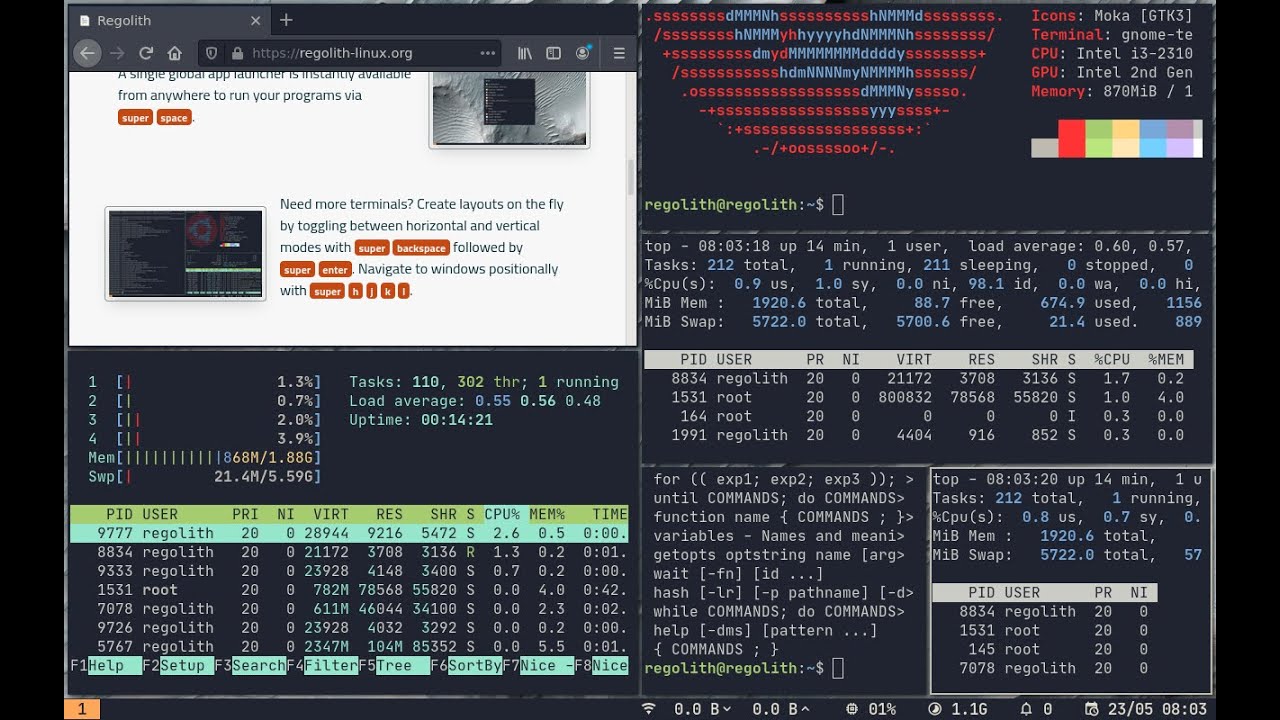Image resolution: width=1280 pixels, height=720 pixels.
Task: Click the htop CPU 4 usage bar
Action: pos(205,439)
